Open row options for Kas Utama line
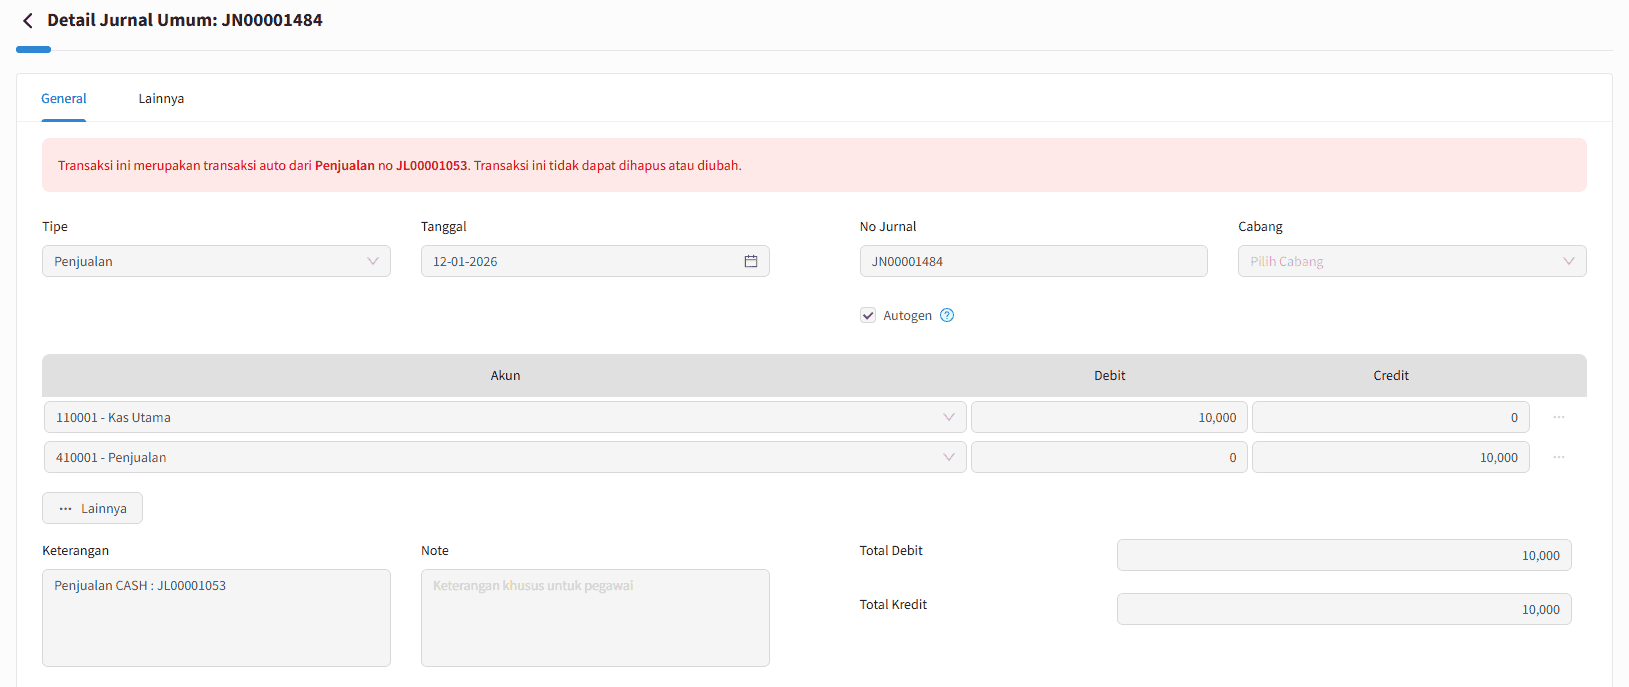1629x687 pixels. tap(1558, 417)
